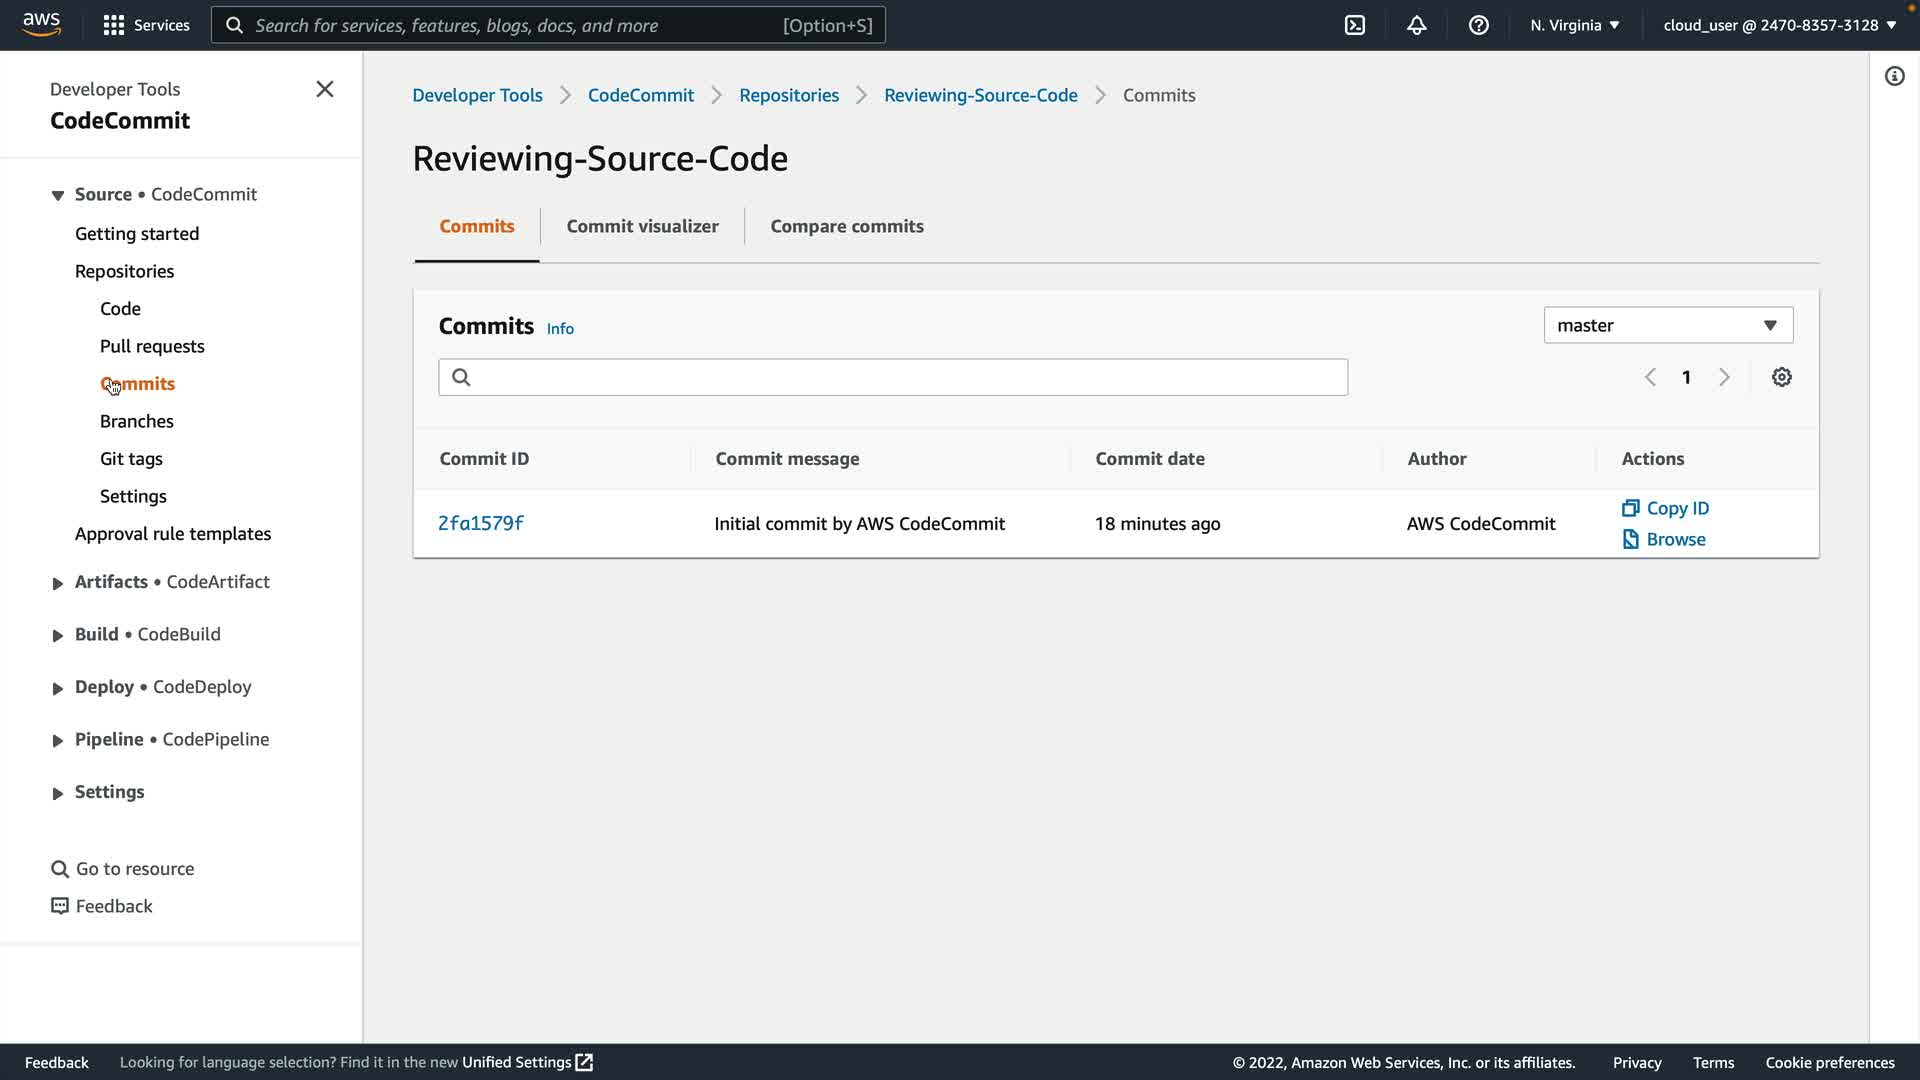Click the Copy ID icon
Viewport: 1920px width, 1080px height.
(x=1631, y=508)
